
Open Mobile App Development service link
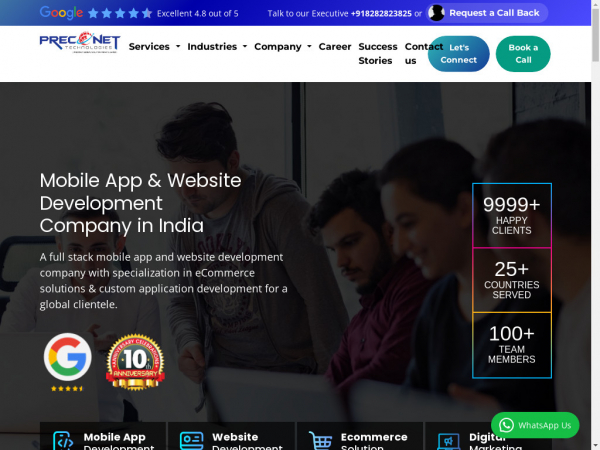click(103, 436)
